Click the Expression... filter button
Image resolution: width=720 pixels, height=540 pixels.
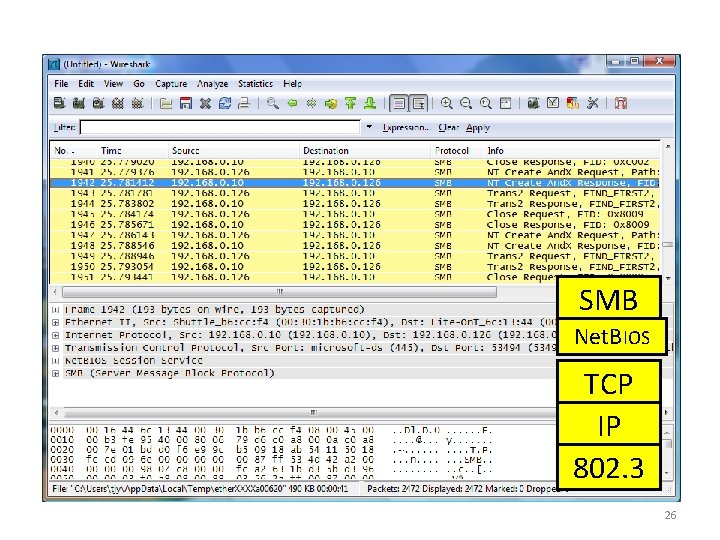coord(405,128)
